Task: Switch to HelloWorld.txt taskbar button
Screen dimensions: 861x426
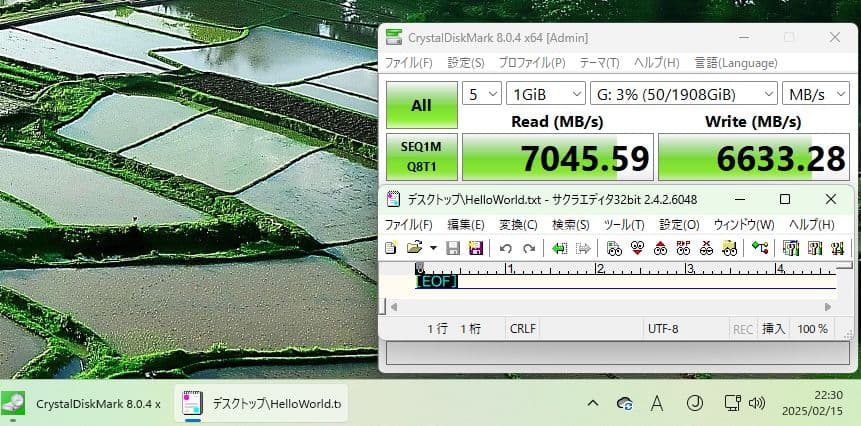Action: tap(261, 404)
